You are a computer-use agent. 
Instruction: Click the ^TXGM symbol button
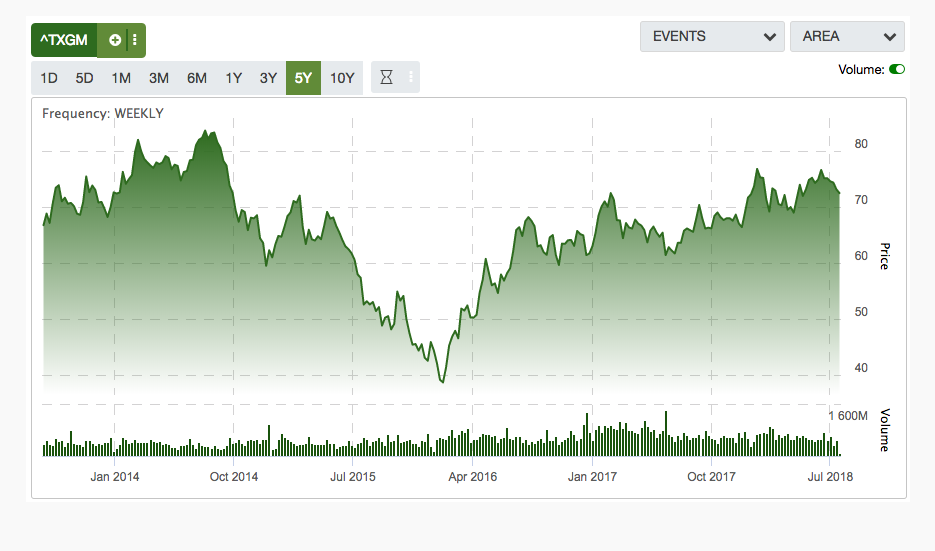click(64, 40)
